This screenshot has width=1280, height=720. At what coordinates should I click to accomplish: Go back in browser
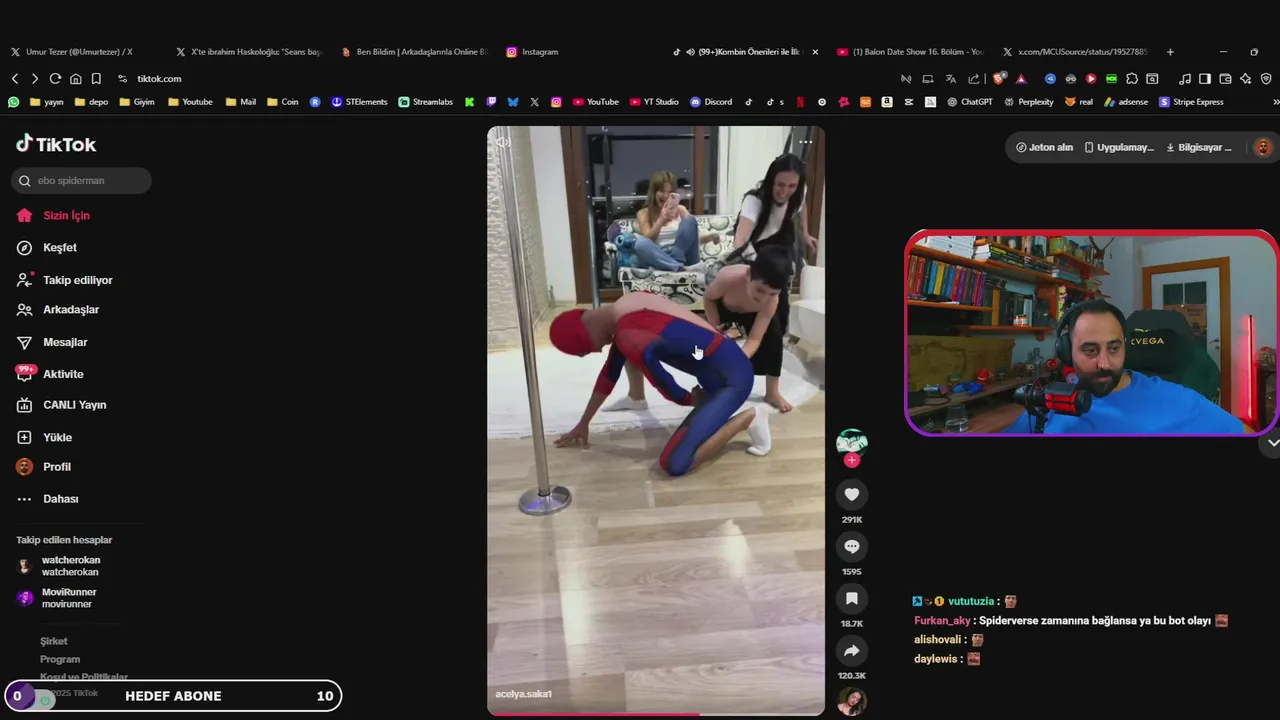(15, 78)
